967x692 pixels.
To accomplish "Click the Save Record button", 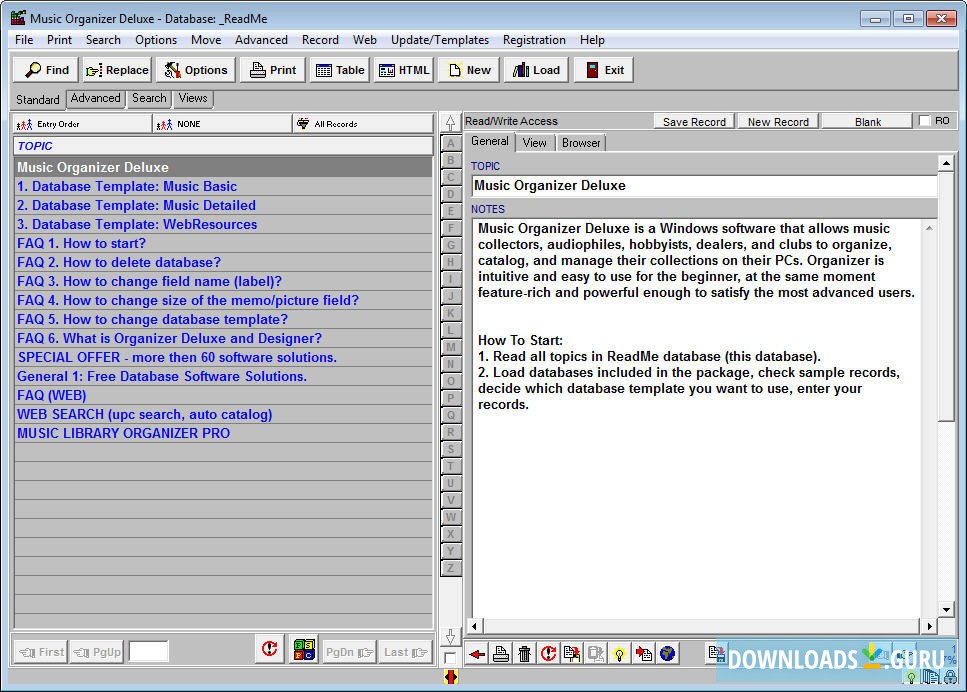I will coord(693,121).
